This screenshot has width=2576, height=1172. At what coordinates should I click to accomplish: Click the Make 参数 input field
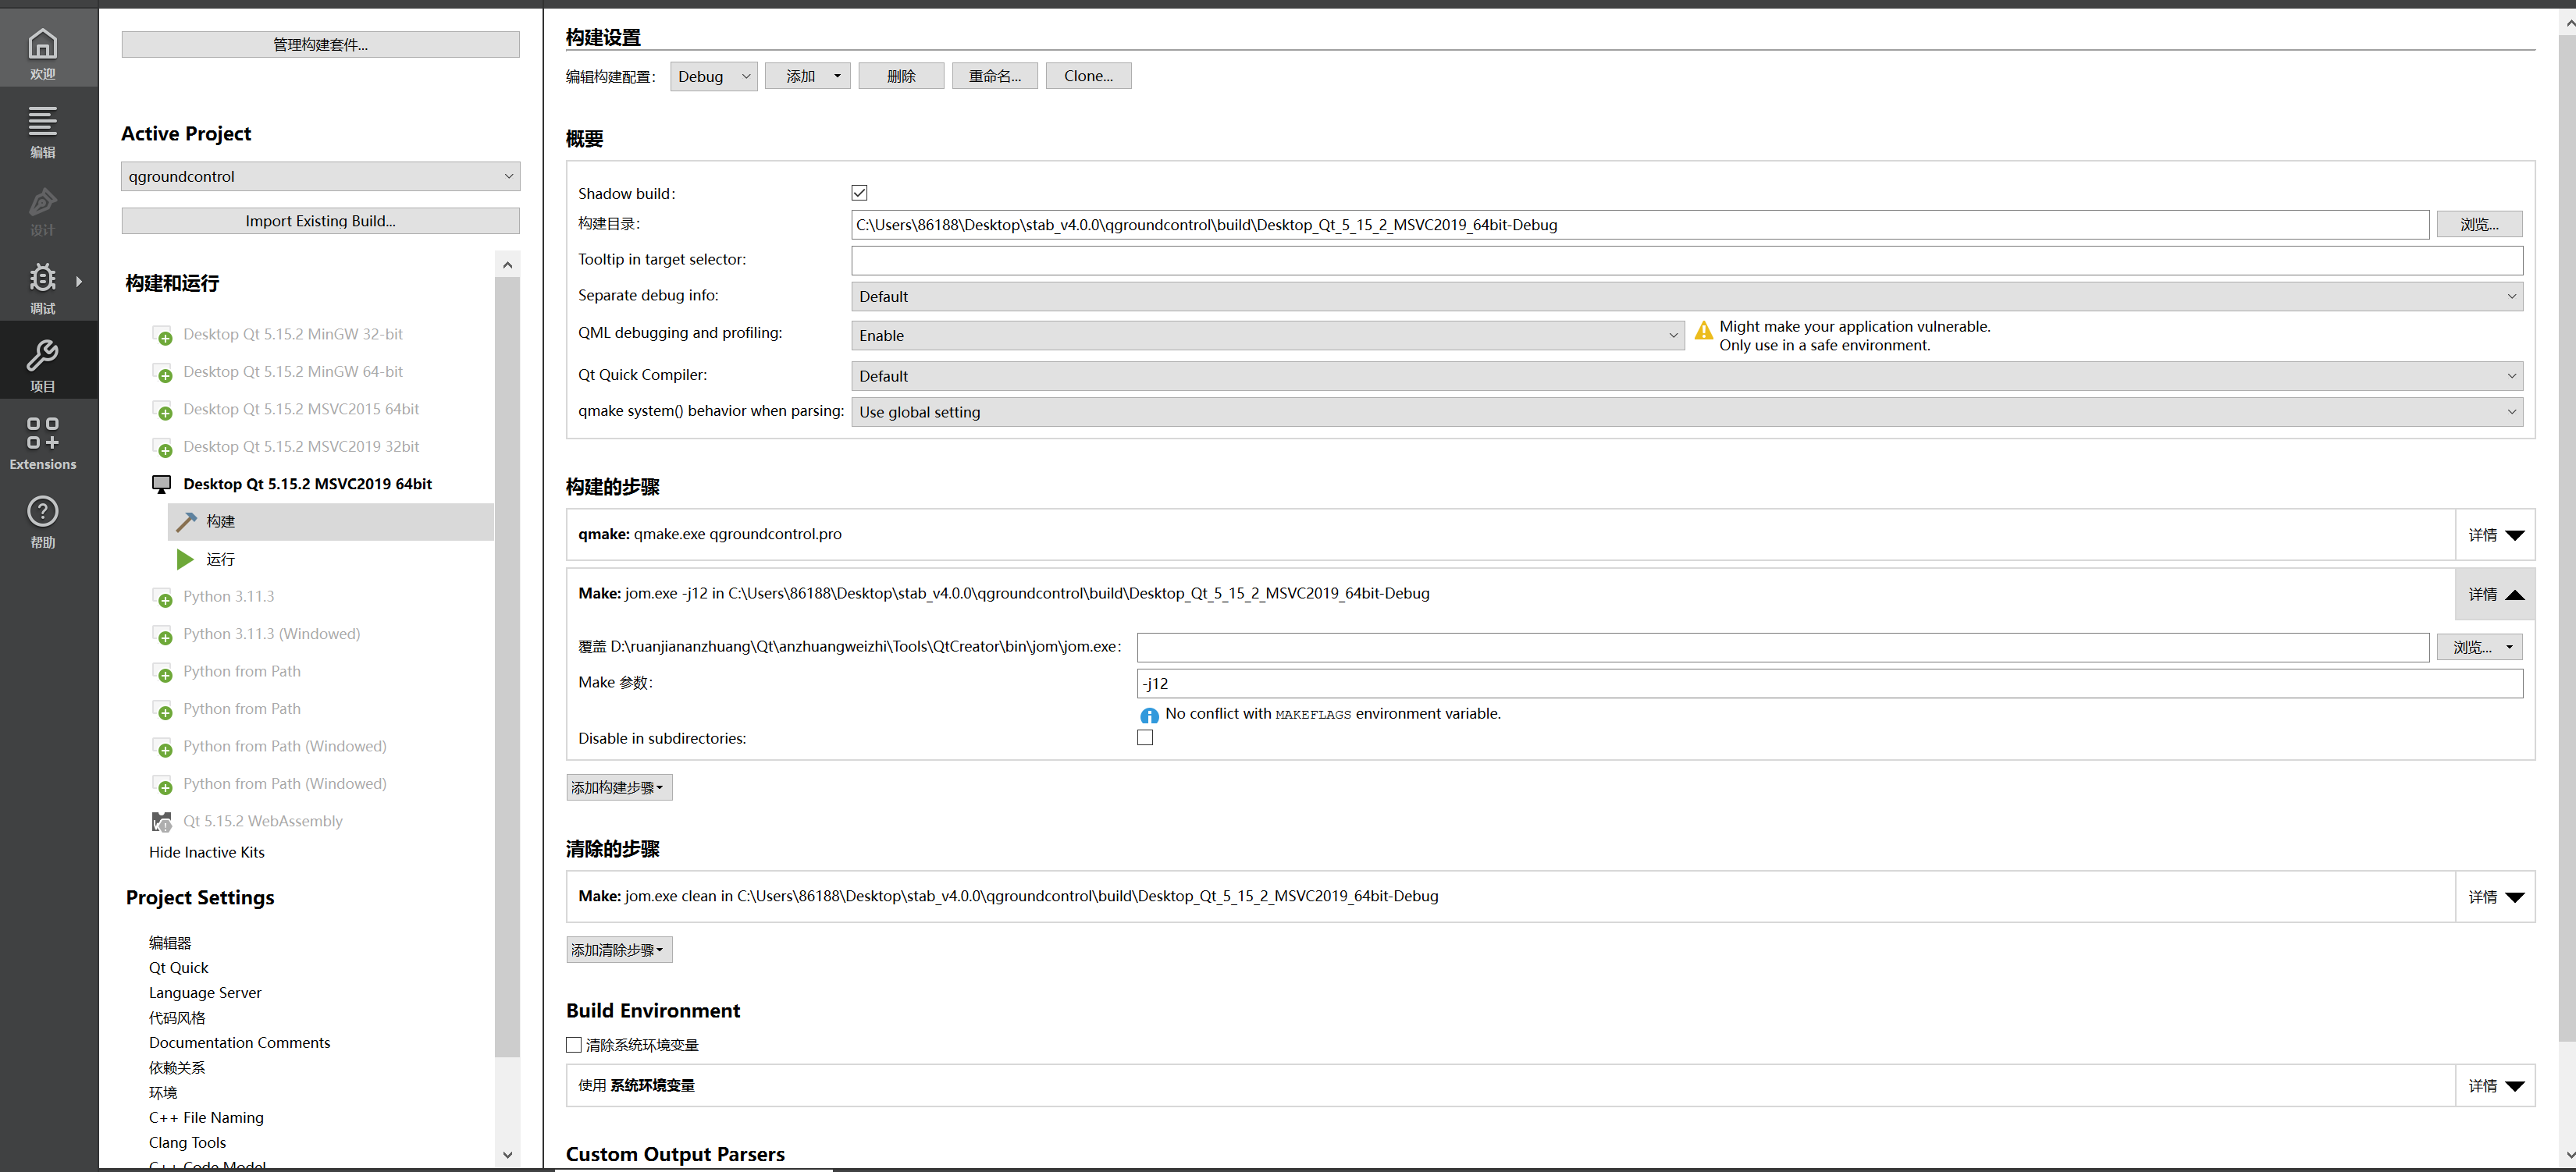[1829, 684]
